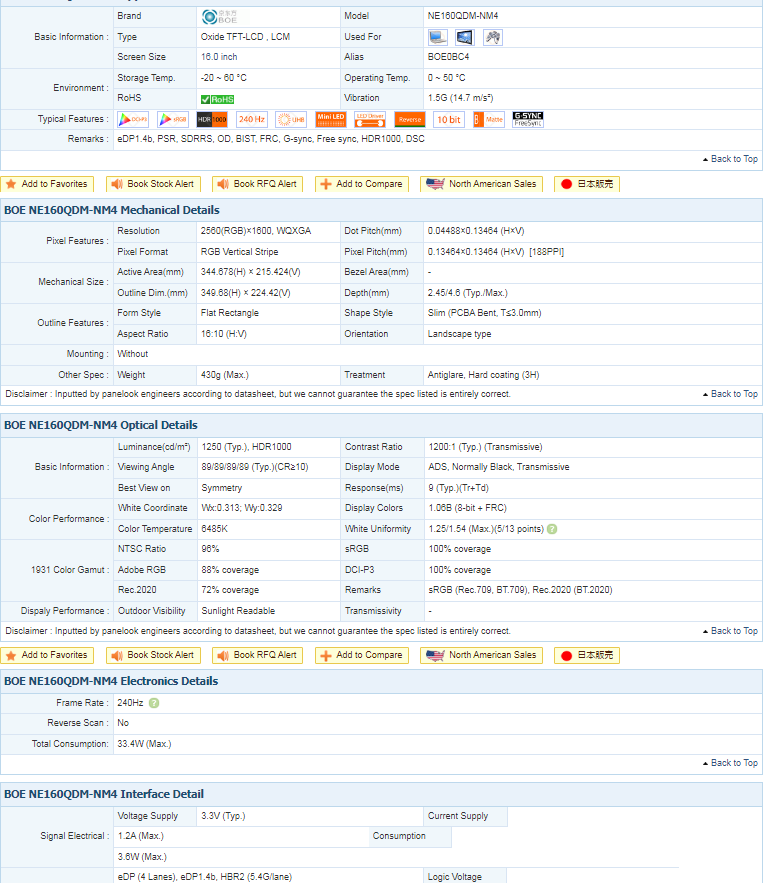Book Stock Alert above Mechanical Details
Screen dimensions: 765x883
(153, 184)
